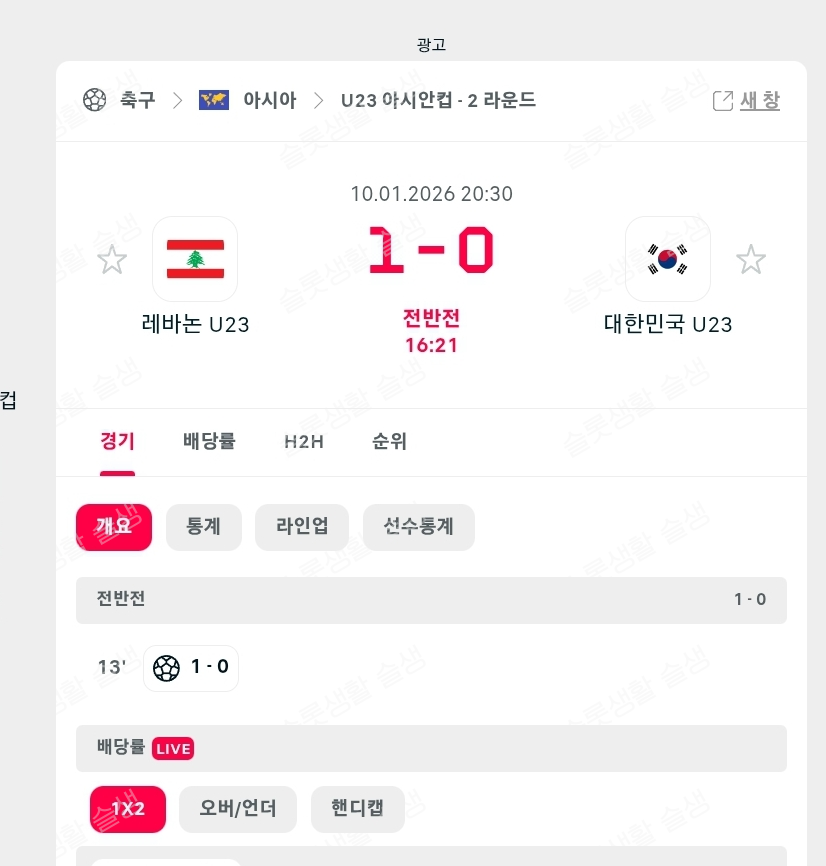The width and height of the screenshot is (826, 866).
Task: Open Lebanon U23 team flag logo
Action: click(x=195, y=259)
